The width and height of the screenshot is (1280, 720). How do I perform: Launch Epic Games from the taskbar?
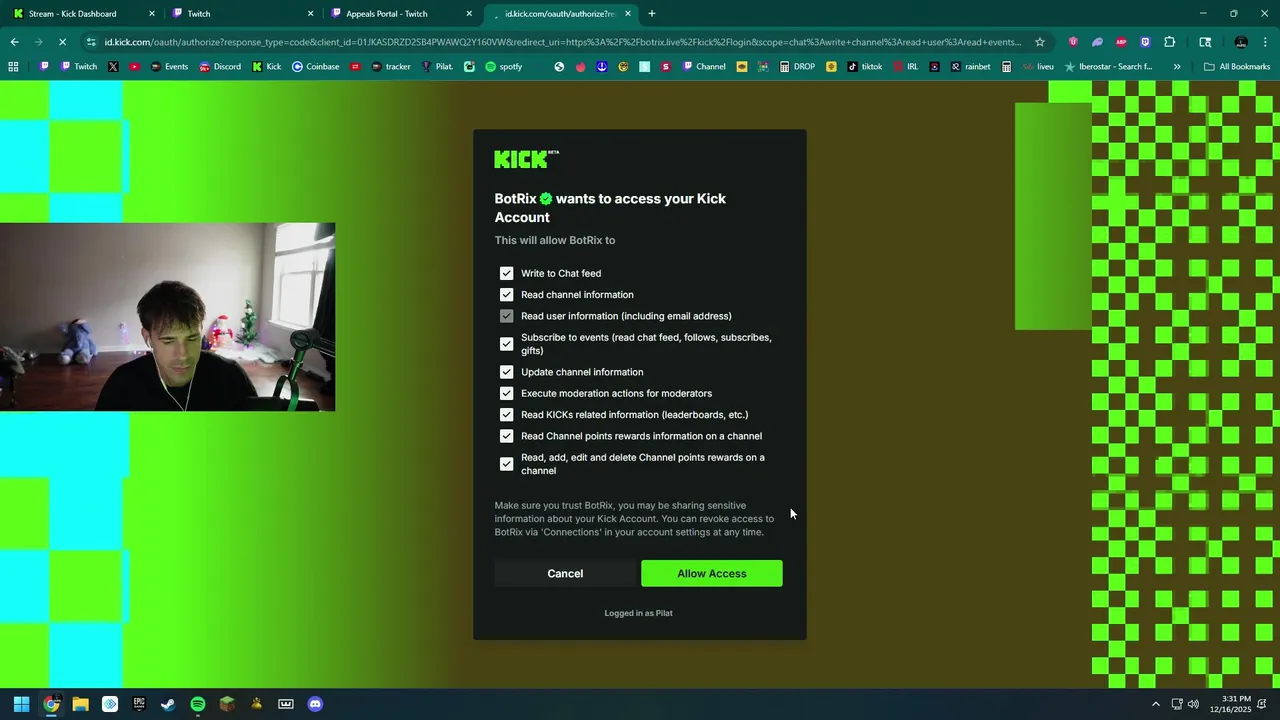click(x=139, y=704)
